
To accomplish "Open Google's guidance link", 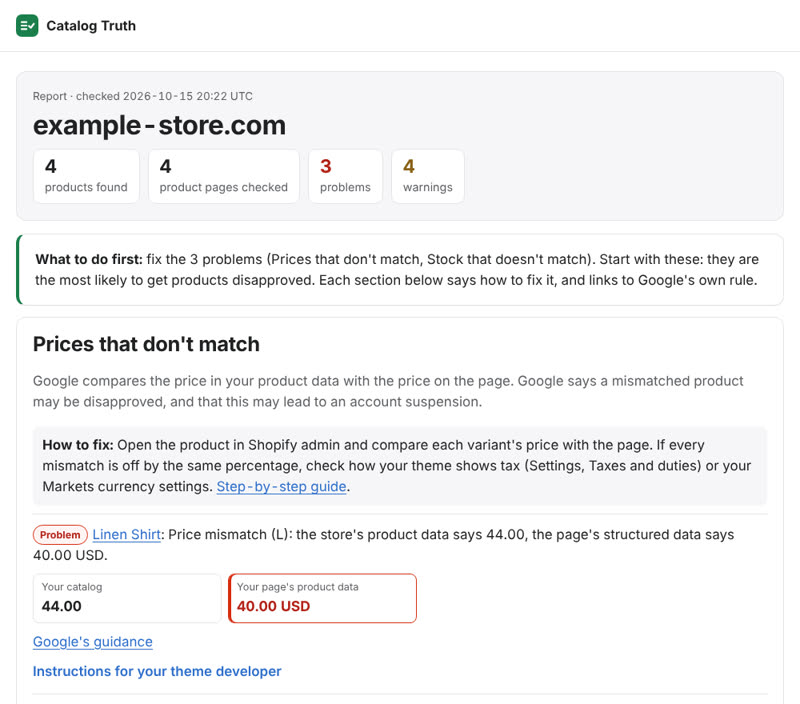I will (x=92, y=641).
